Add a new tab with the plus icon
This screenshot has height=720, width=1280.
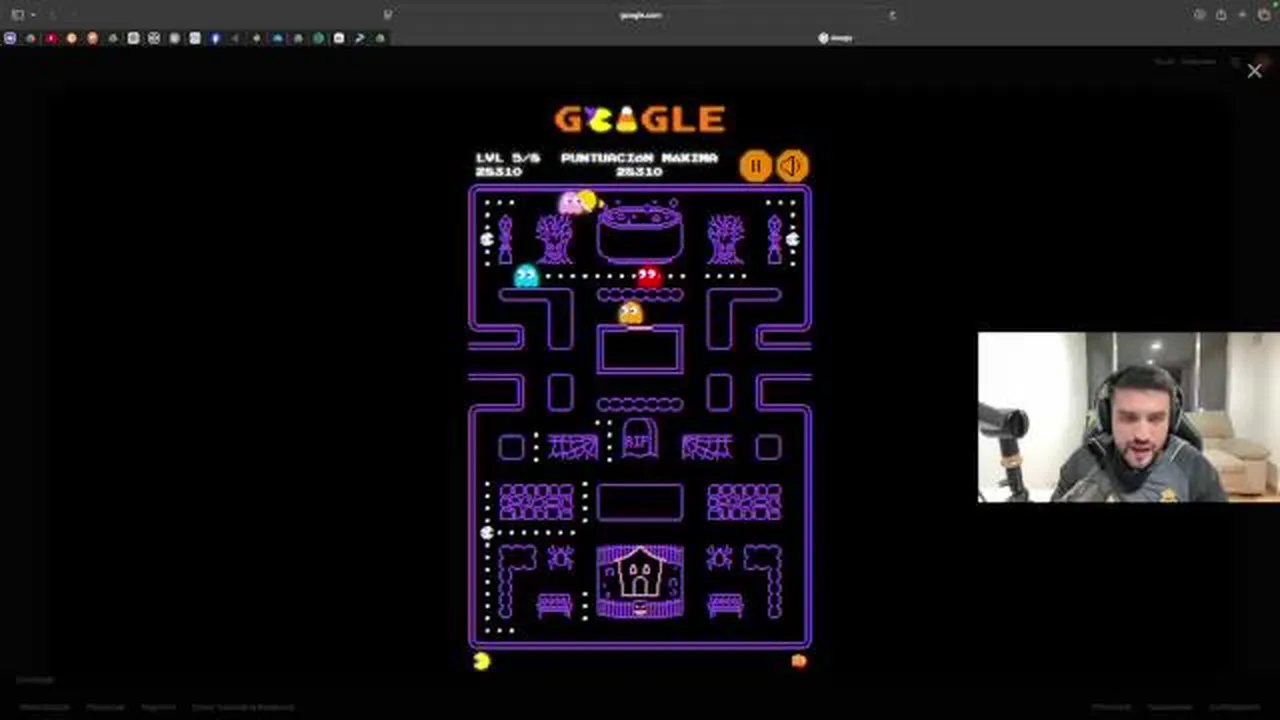tap(1243, 15)
